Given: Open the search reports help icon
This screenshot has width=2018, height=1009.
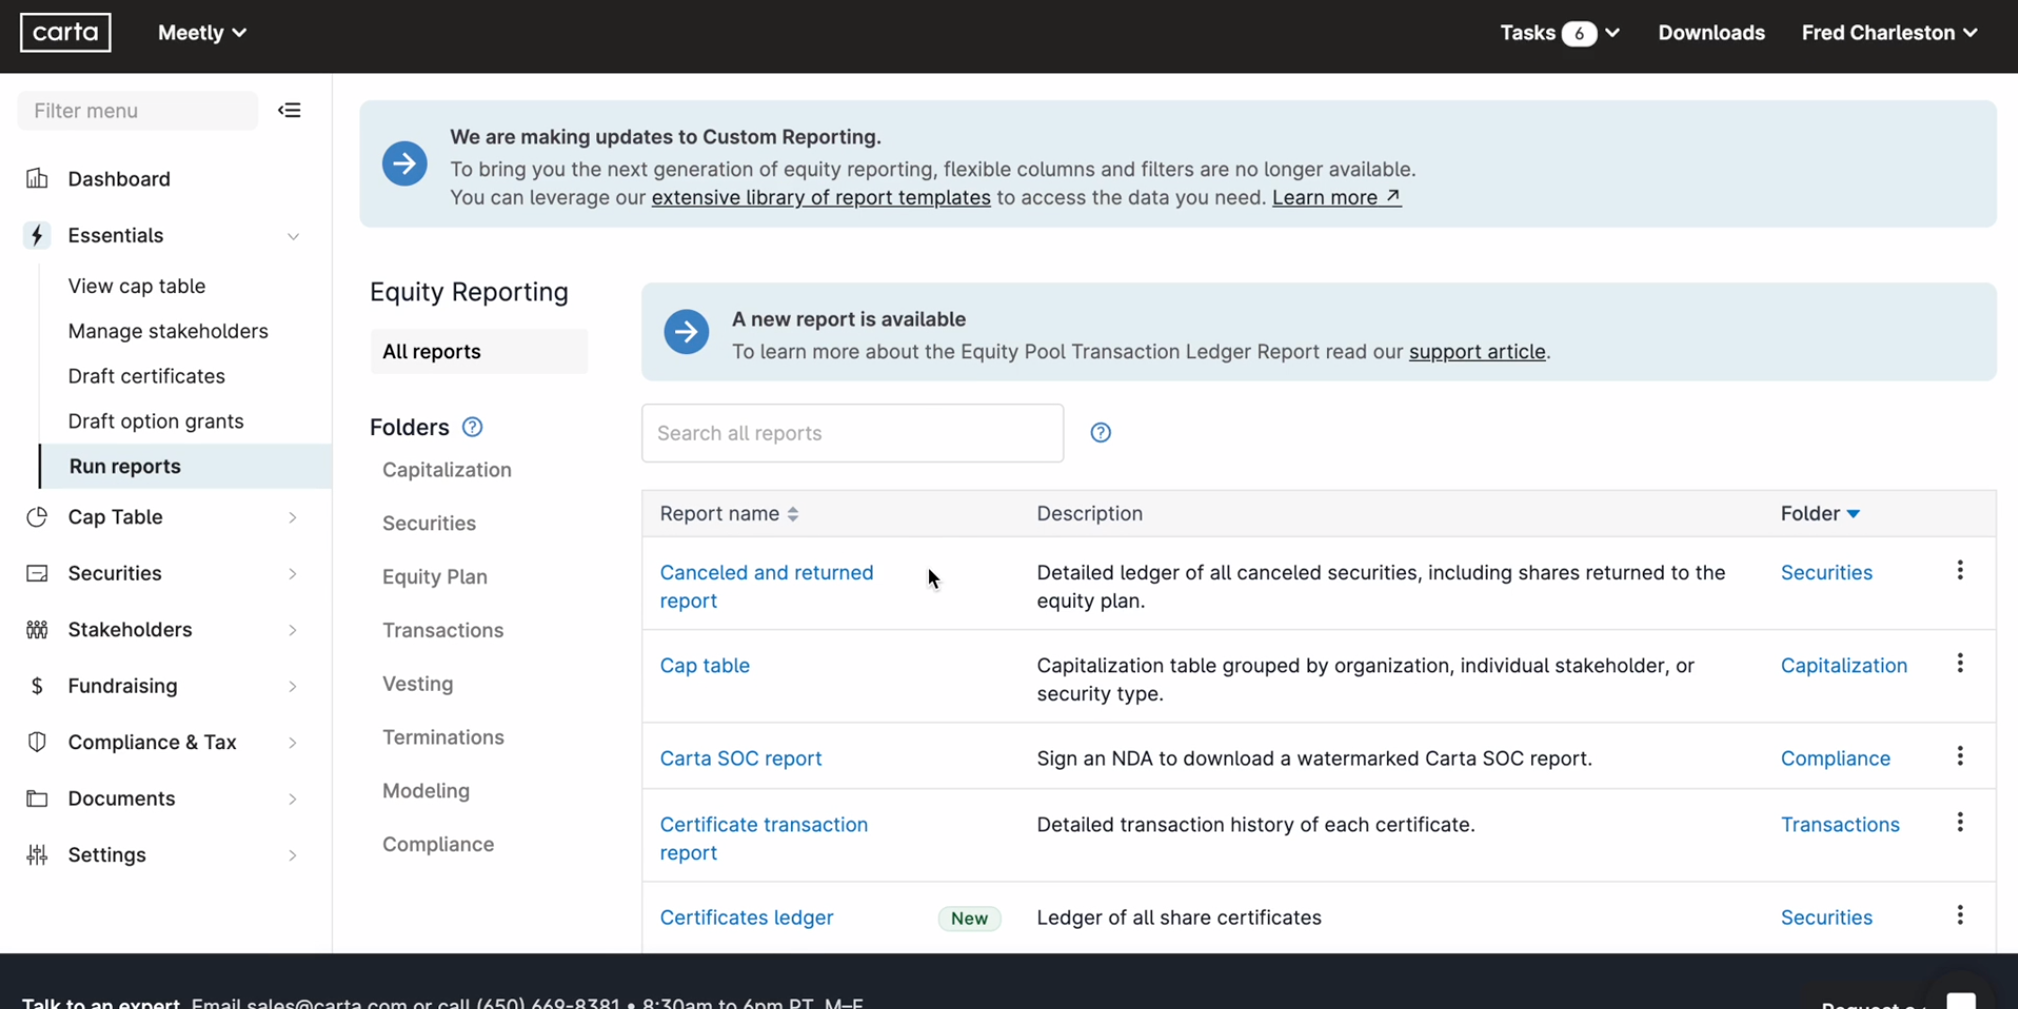Looking at the screenshot, I should click(1101, 433).
